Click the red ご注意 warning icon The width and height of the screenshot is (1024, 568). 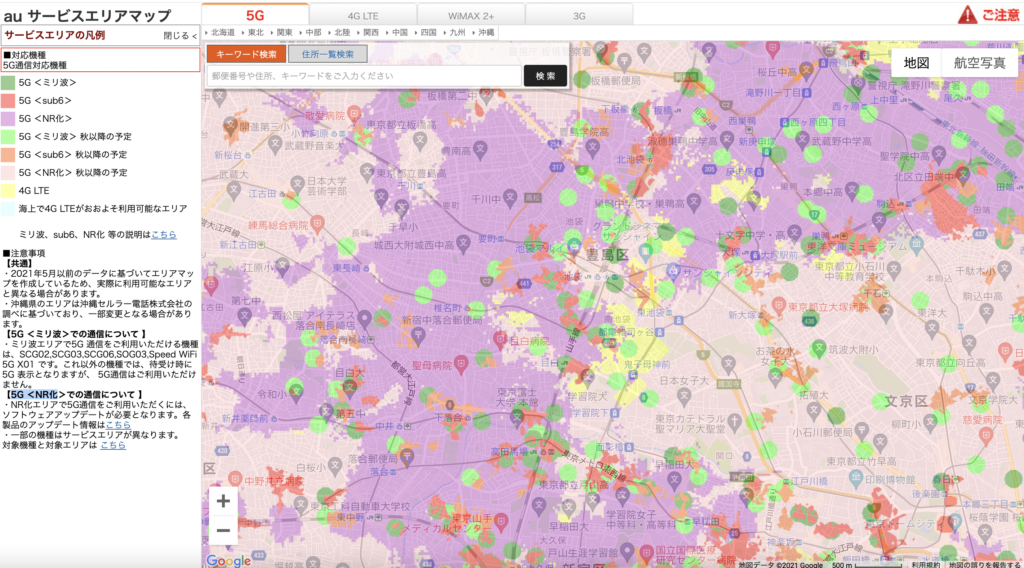click(x=967, y=14)
